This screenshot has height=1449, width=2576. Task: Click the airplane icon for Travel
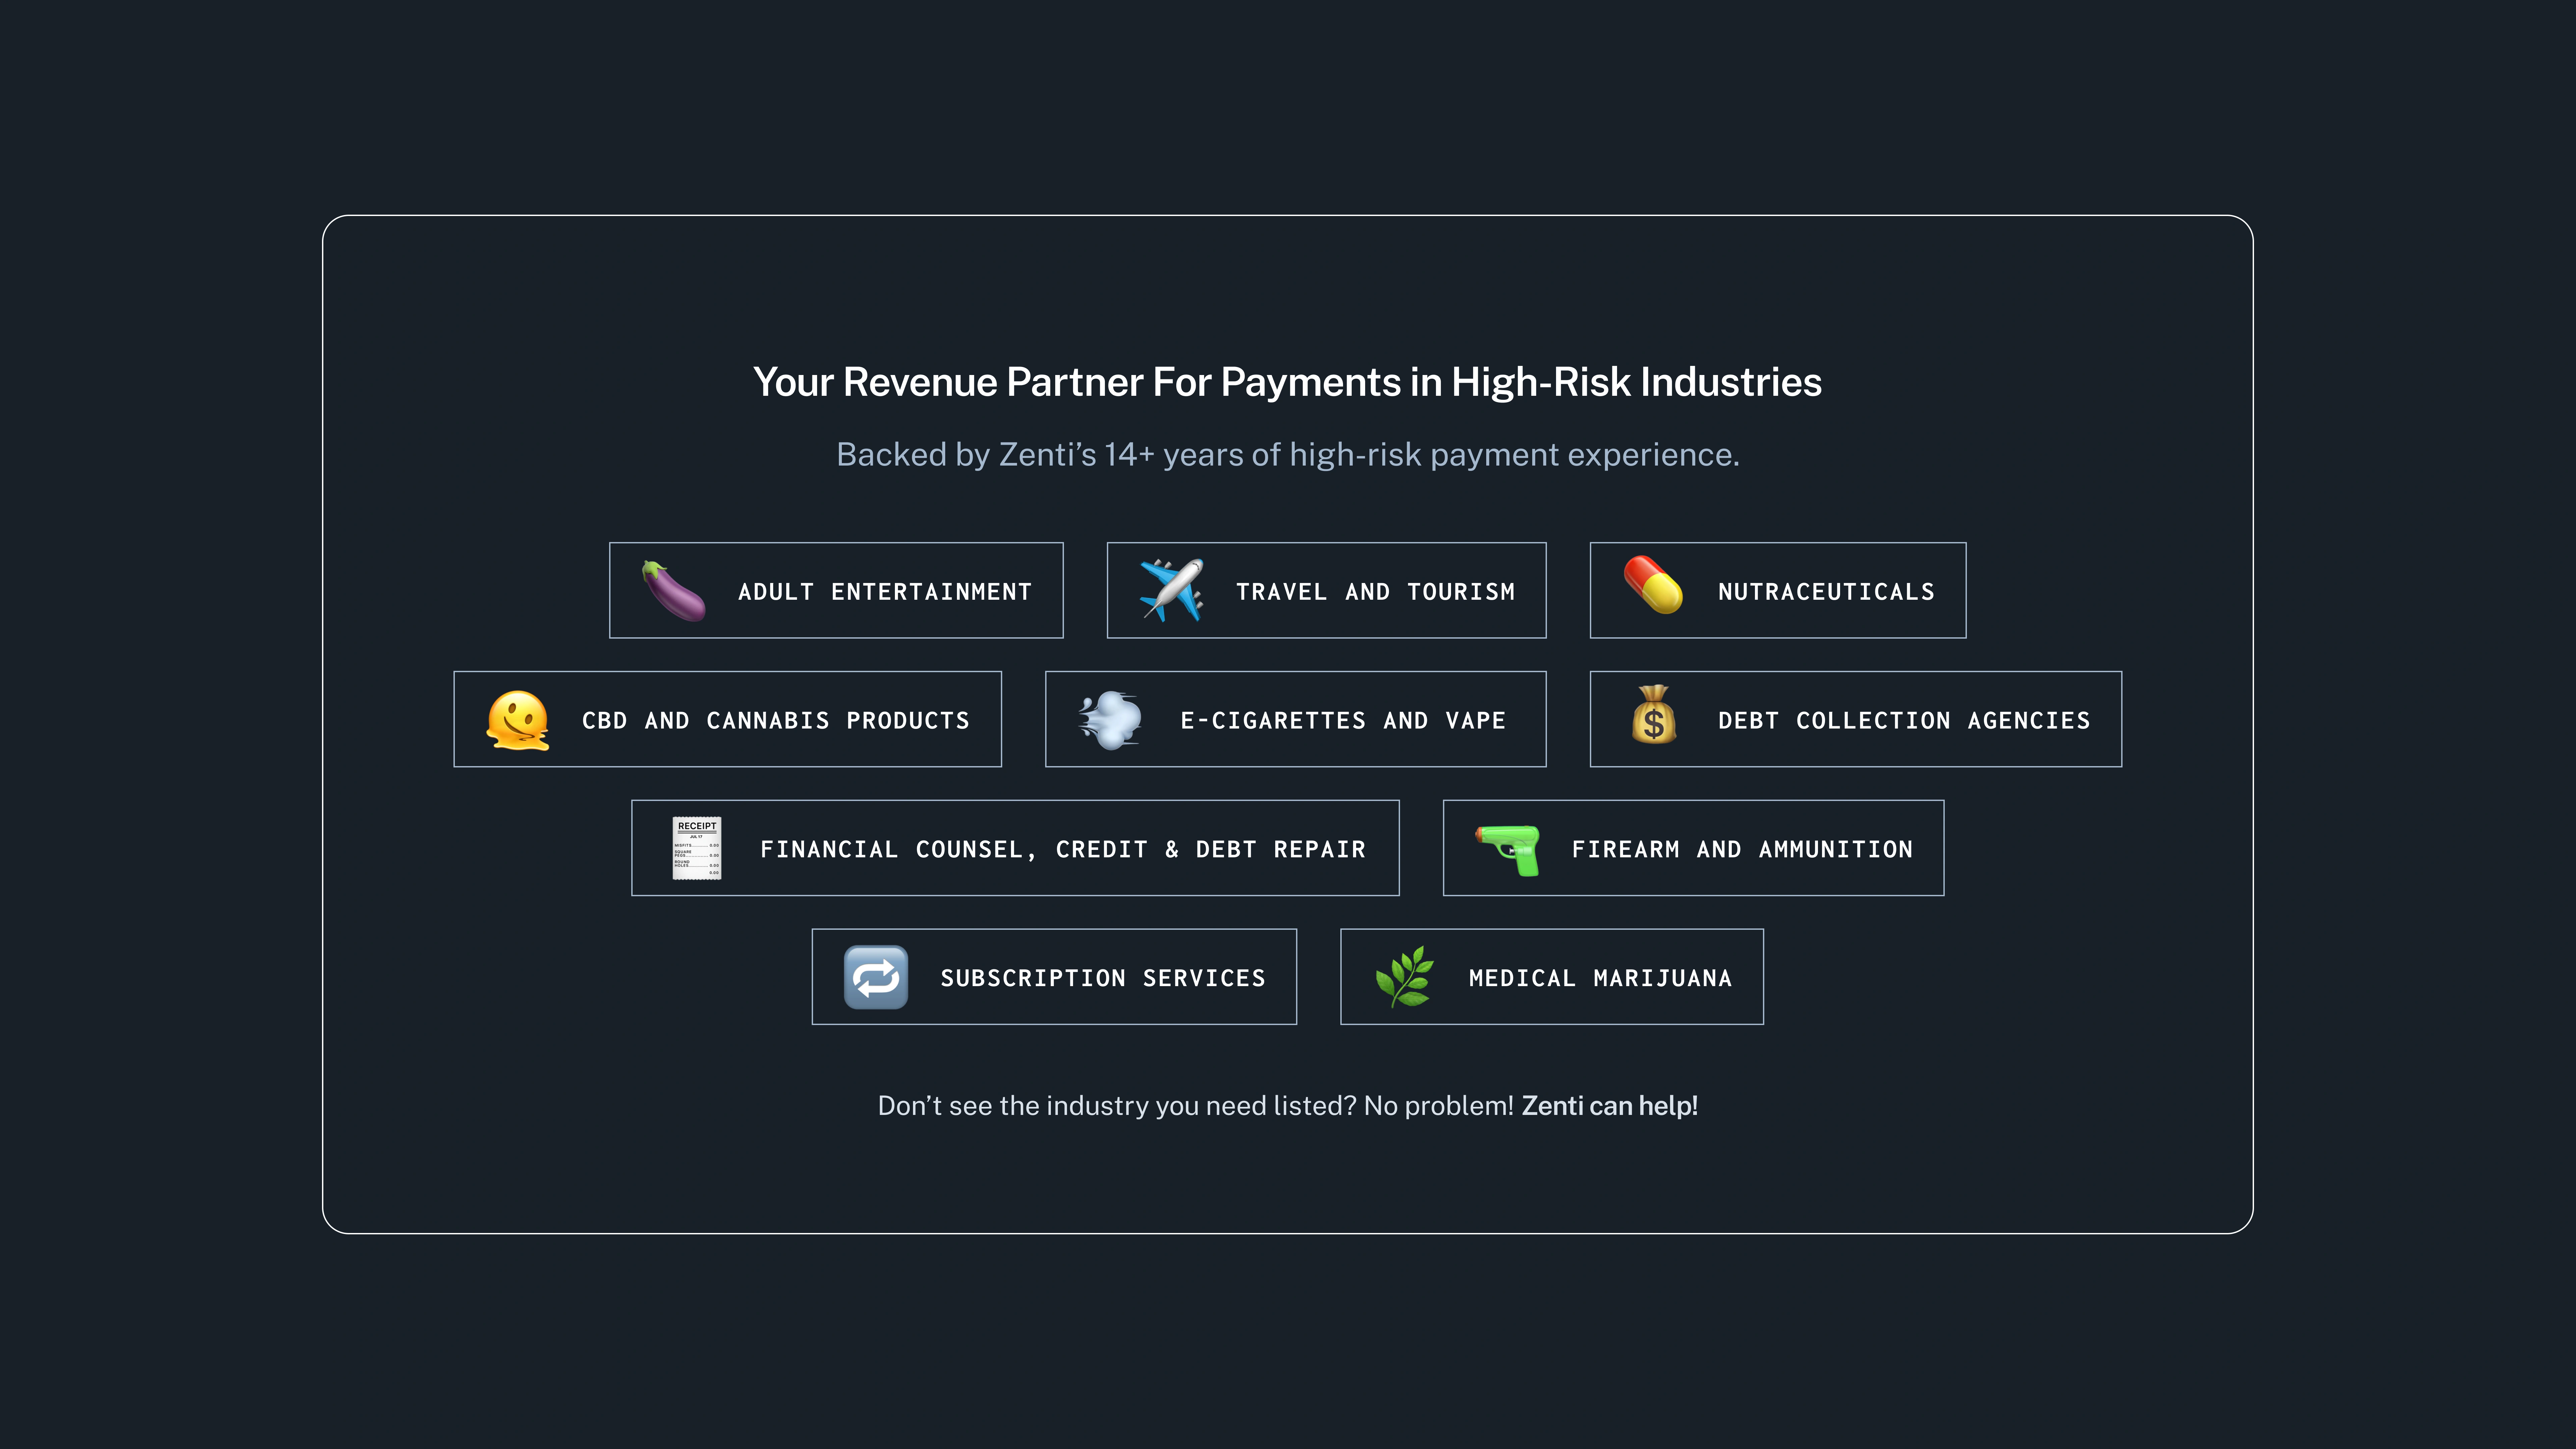(1171, 591)
